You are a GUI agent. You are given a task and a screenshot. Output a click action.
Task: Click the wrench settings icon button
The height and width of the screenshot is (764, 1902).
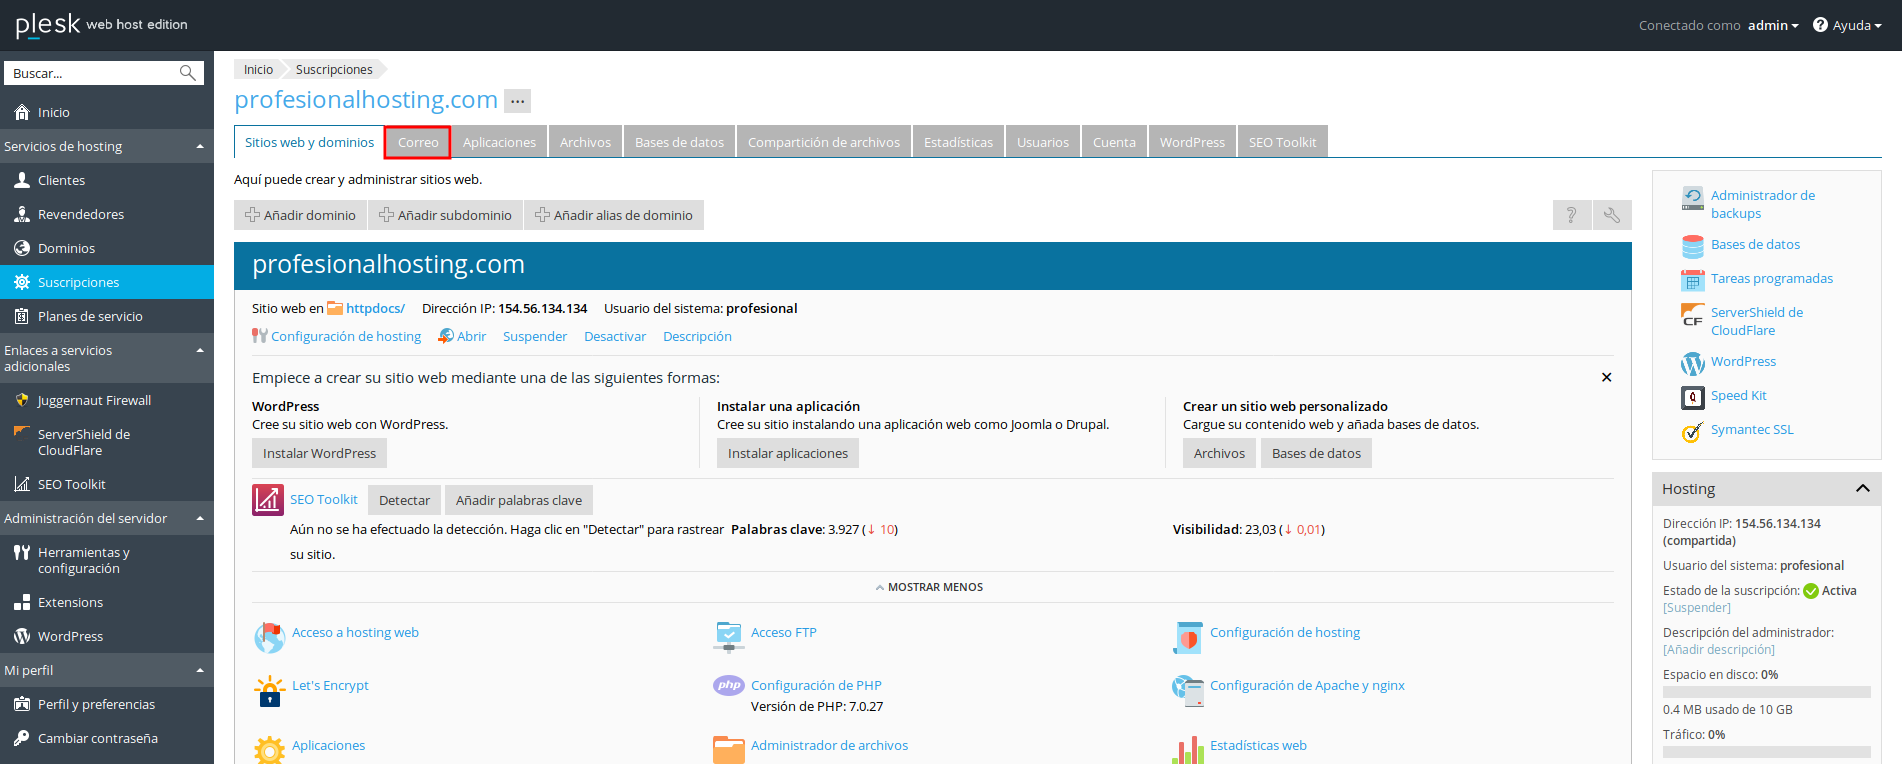click(1612, 215)
